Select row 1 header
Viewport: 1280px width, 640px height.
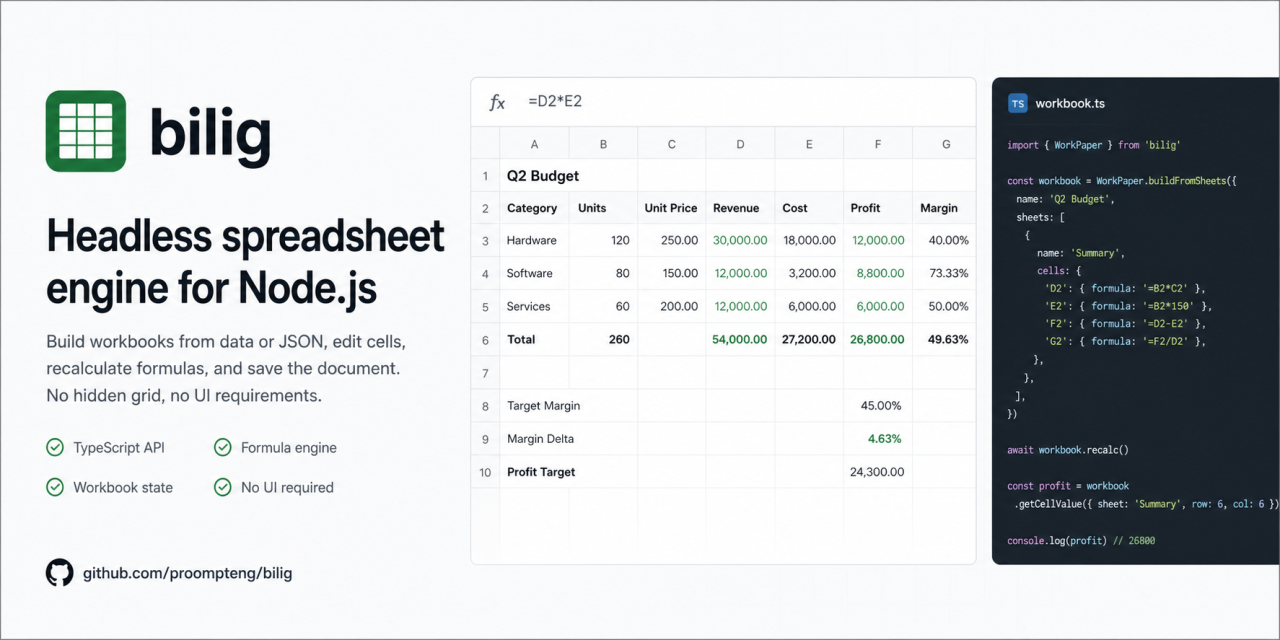pos(485,176)
